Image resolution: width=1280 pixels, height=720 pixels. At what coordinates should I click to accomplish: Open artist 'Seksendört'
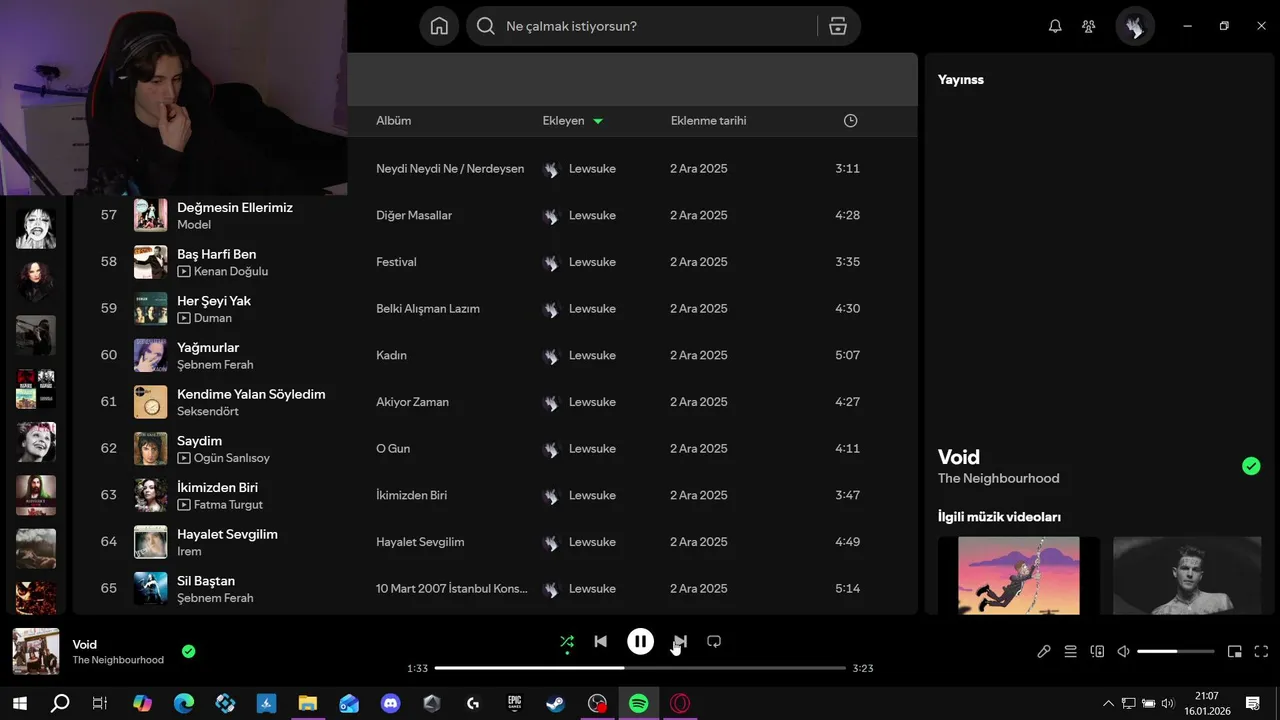pos(208,412)
